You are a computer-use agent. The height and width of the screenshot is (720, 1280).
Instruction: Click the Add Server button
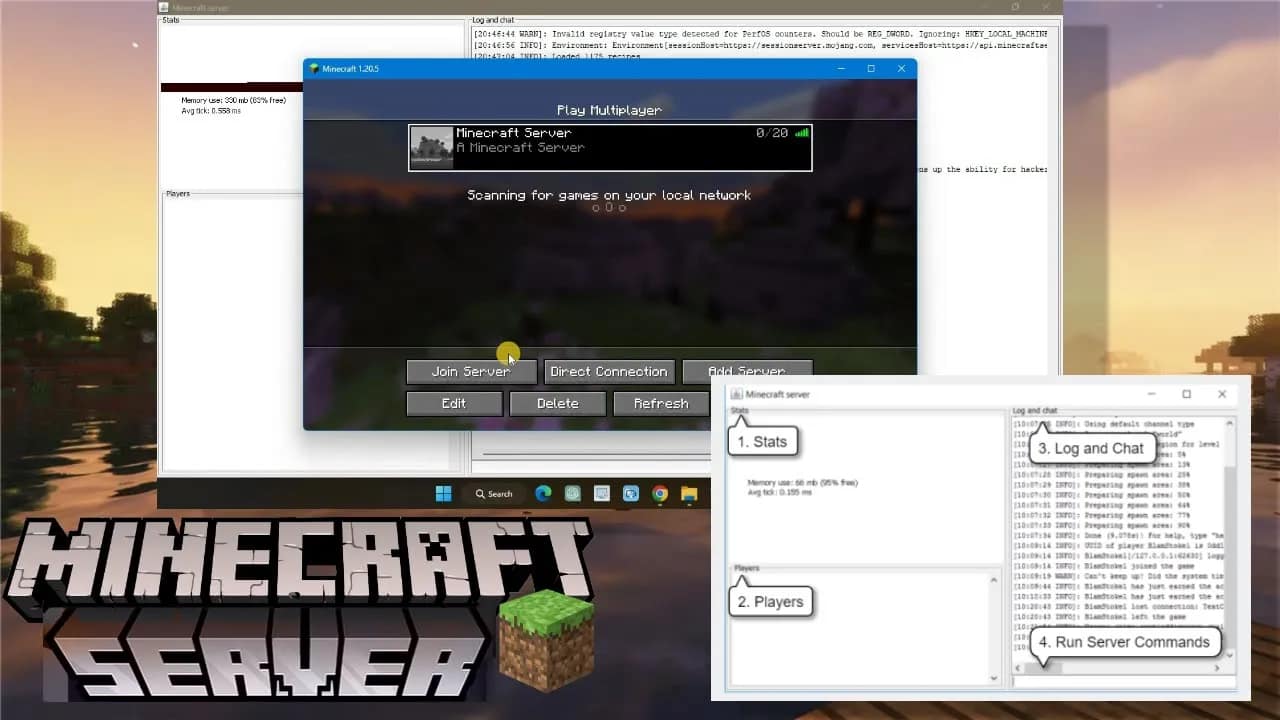pyautogui.click(x=748, y=371)
